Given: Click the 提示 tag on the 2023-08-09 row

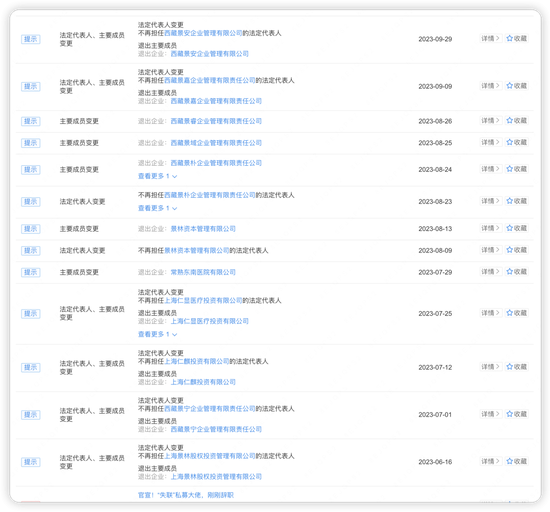Looking at the screenshot, I should click(31, 250).
